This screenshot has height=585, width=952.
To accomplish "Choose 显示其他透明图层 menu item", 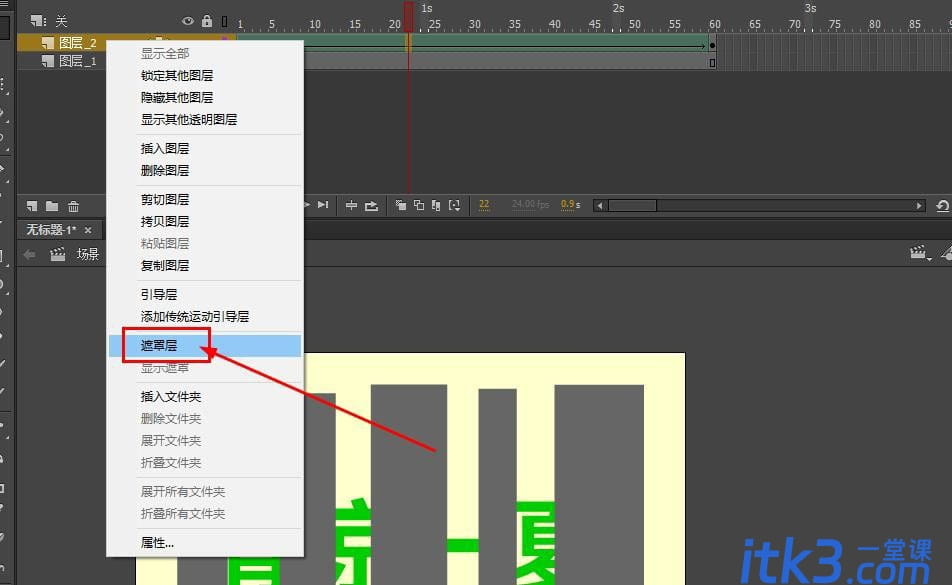I will click(205, 120).
